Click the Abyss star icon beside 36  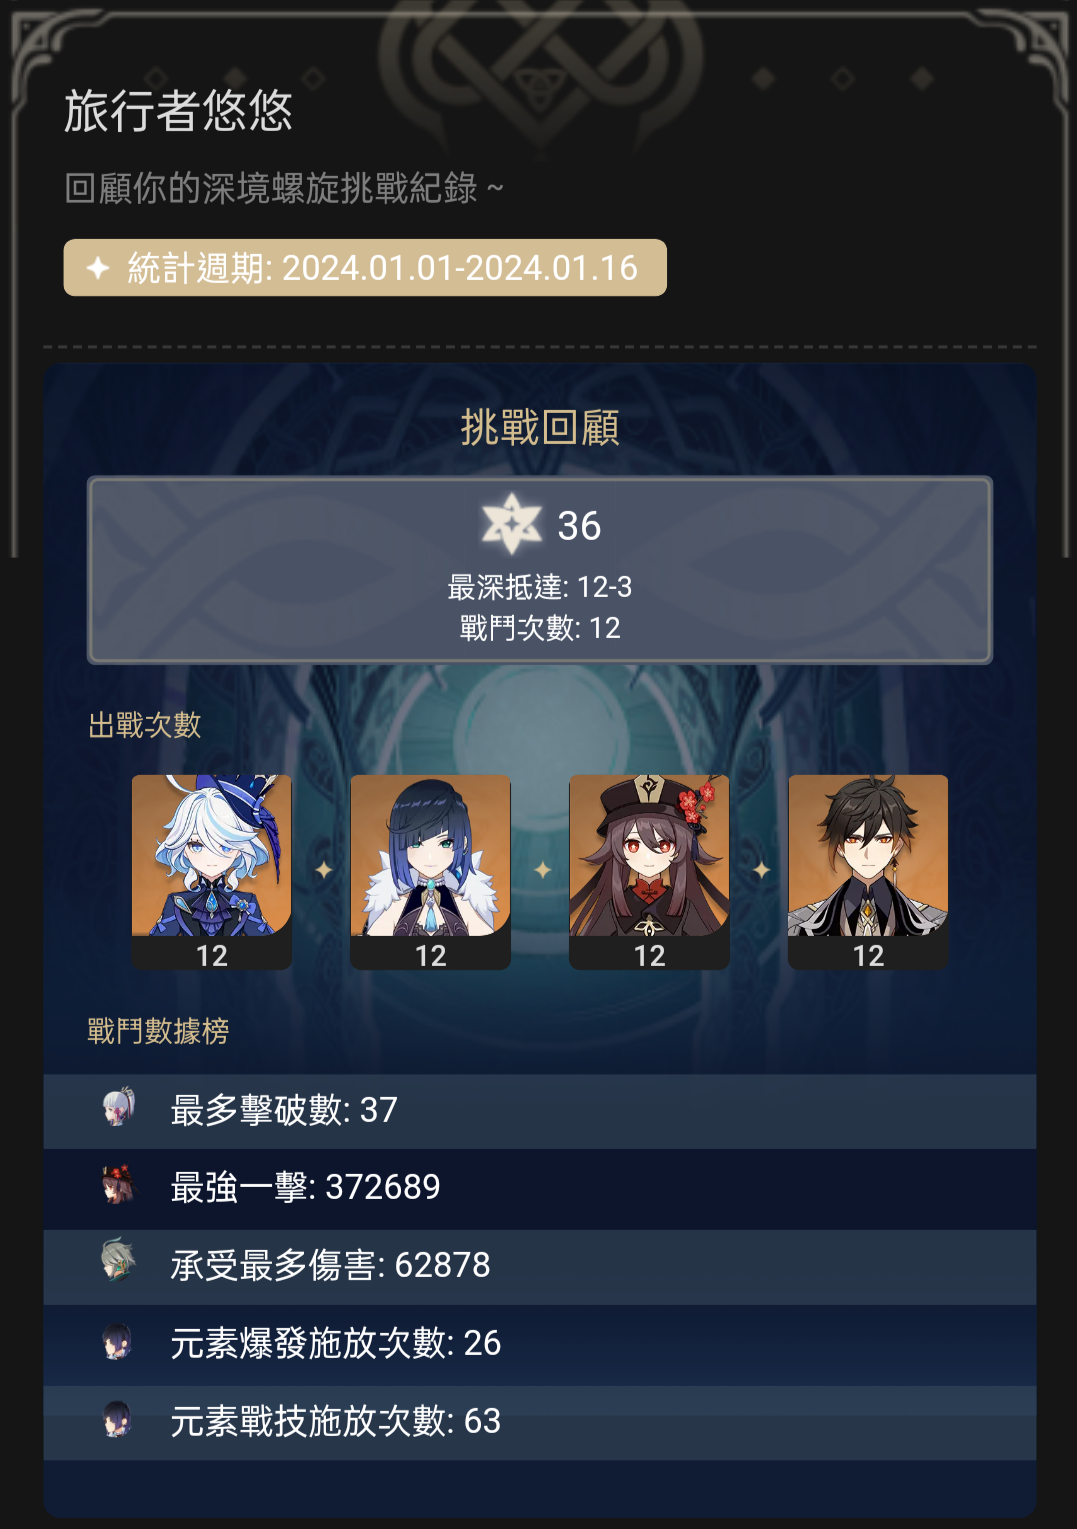(x=511, y=524)
